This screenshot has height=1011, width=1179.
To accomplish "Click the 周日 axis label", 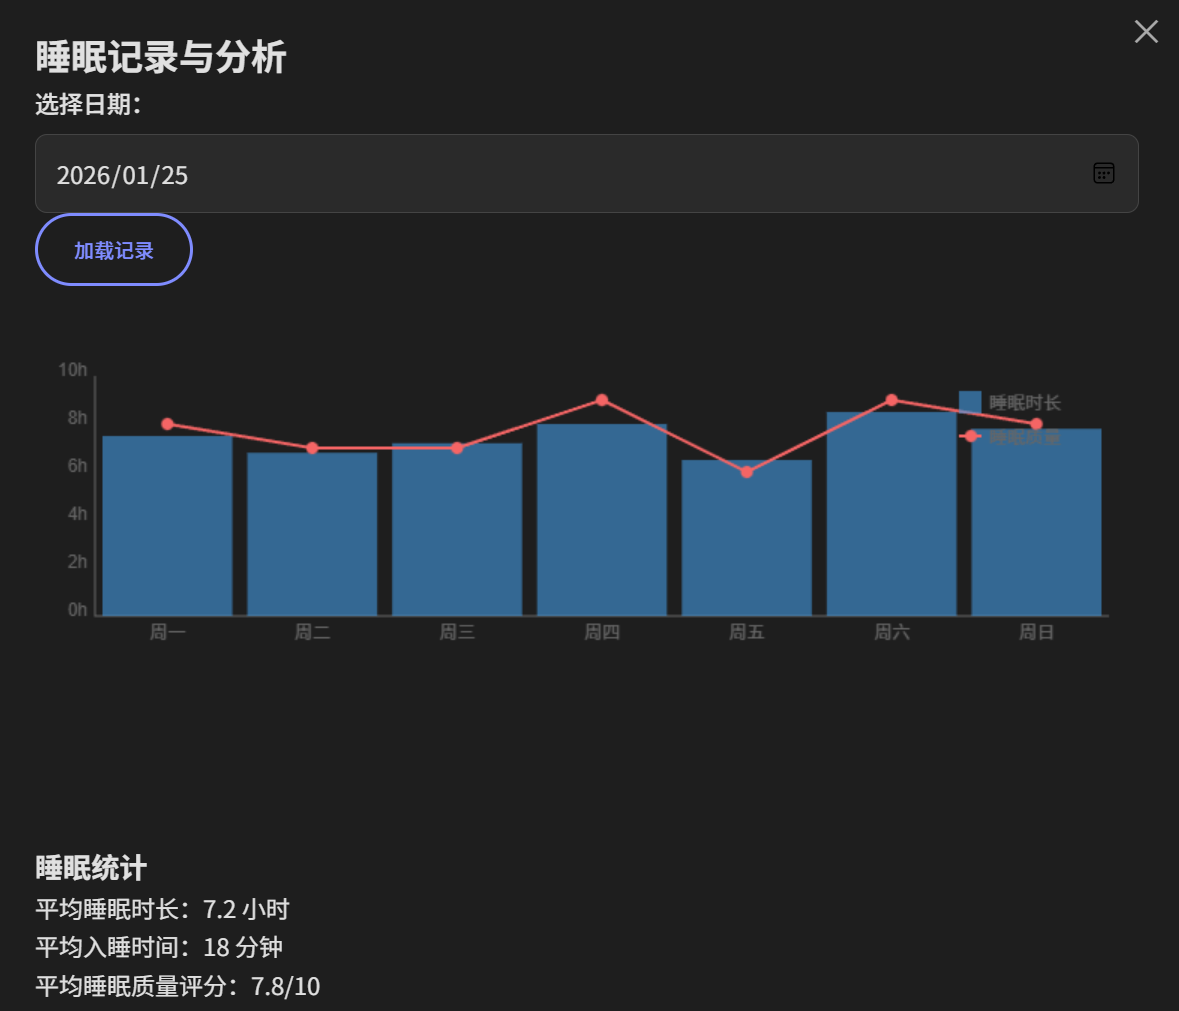I will coord(1036,632).
